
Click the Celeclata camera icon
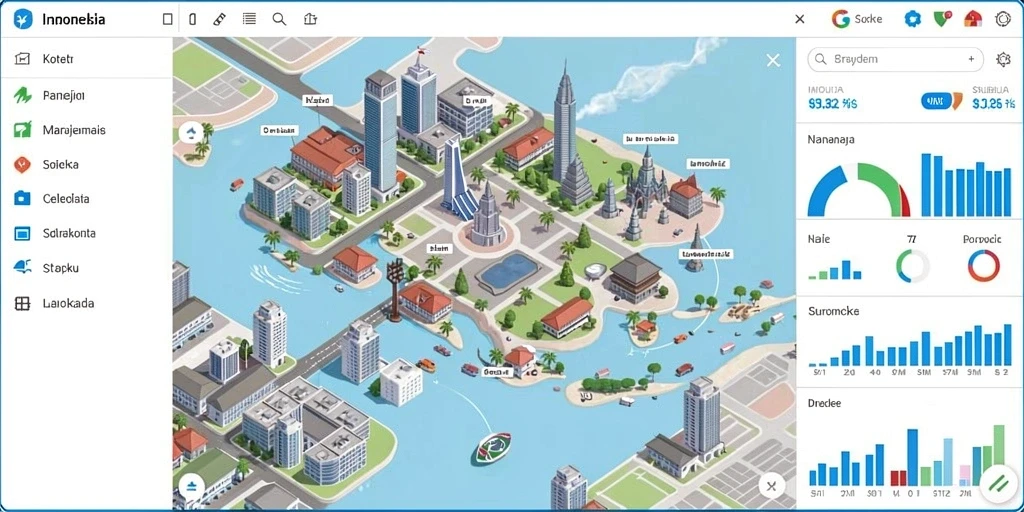pyautogui.click(x=22, y=199)
